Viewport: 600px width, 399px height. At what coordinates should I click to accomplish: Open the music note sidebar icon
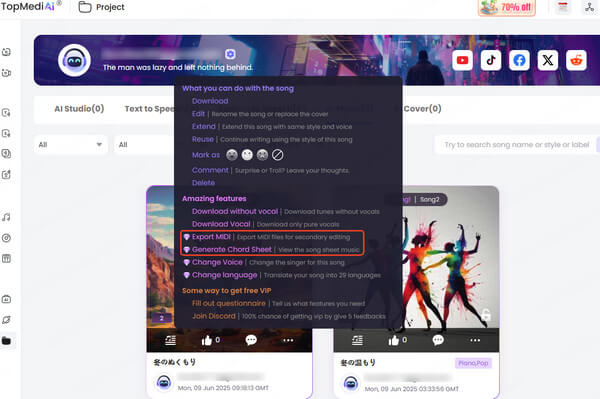click(x=6, y=217)
